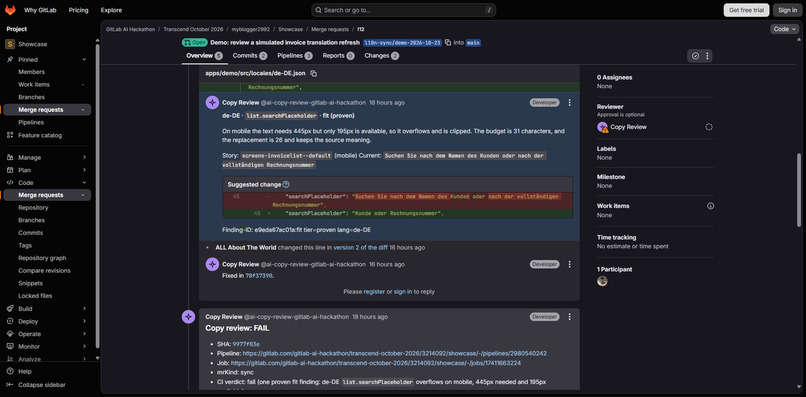Click the search magnifier icon
The image size is (806, 397).
(x=319, y=10)
